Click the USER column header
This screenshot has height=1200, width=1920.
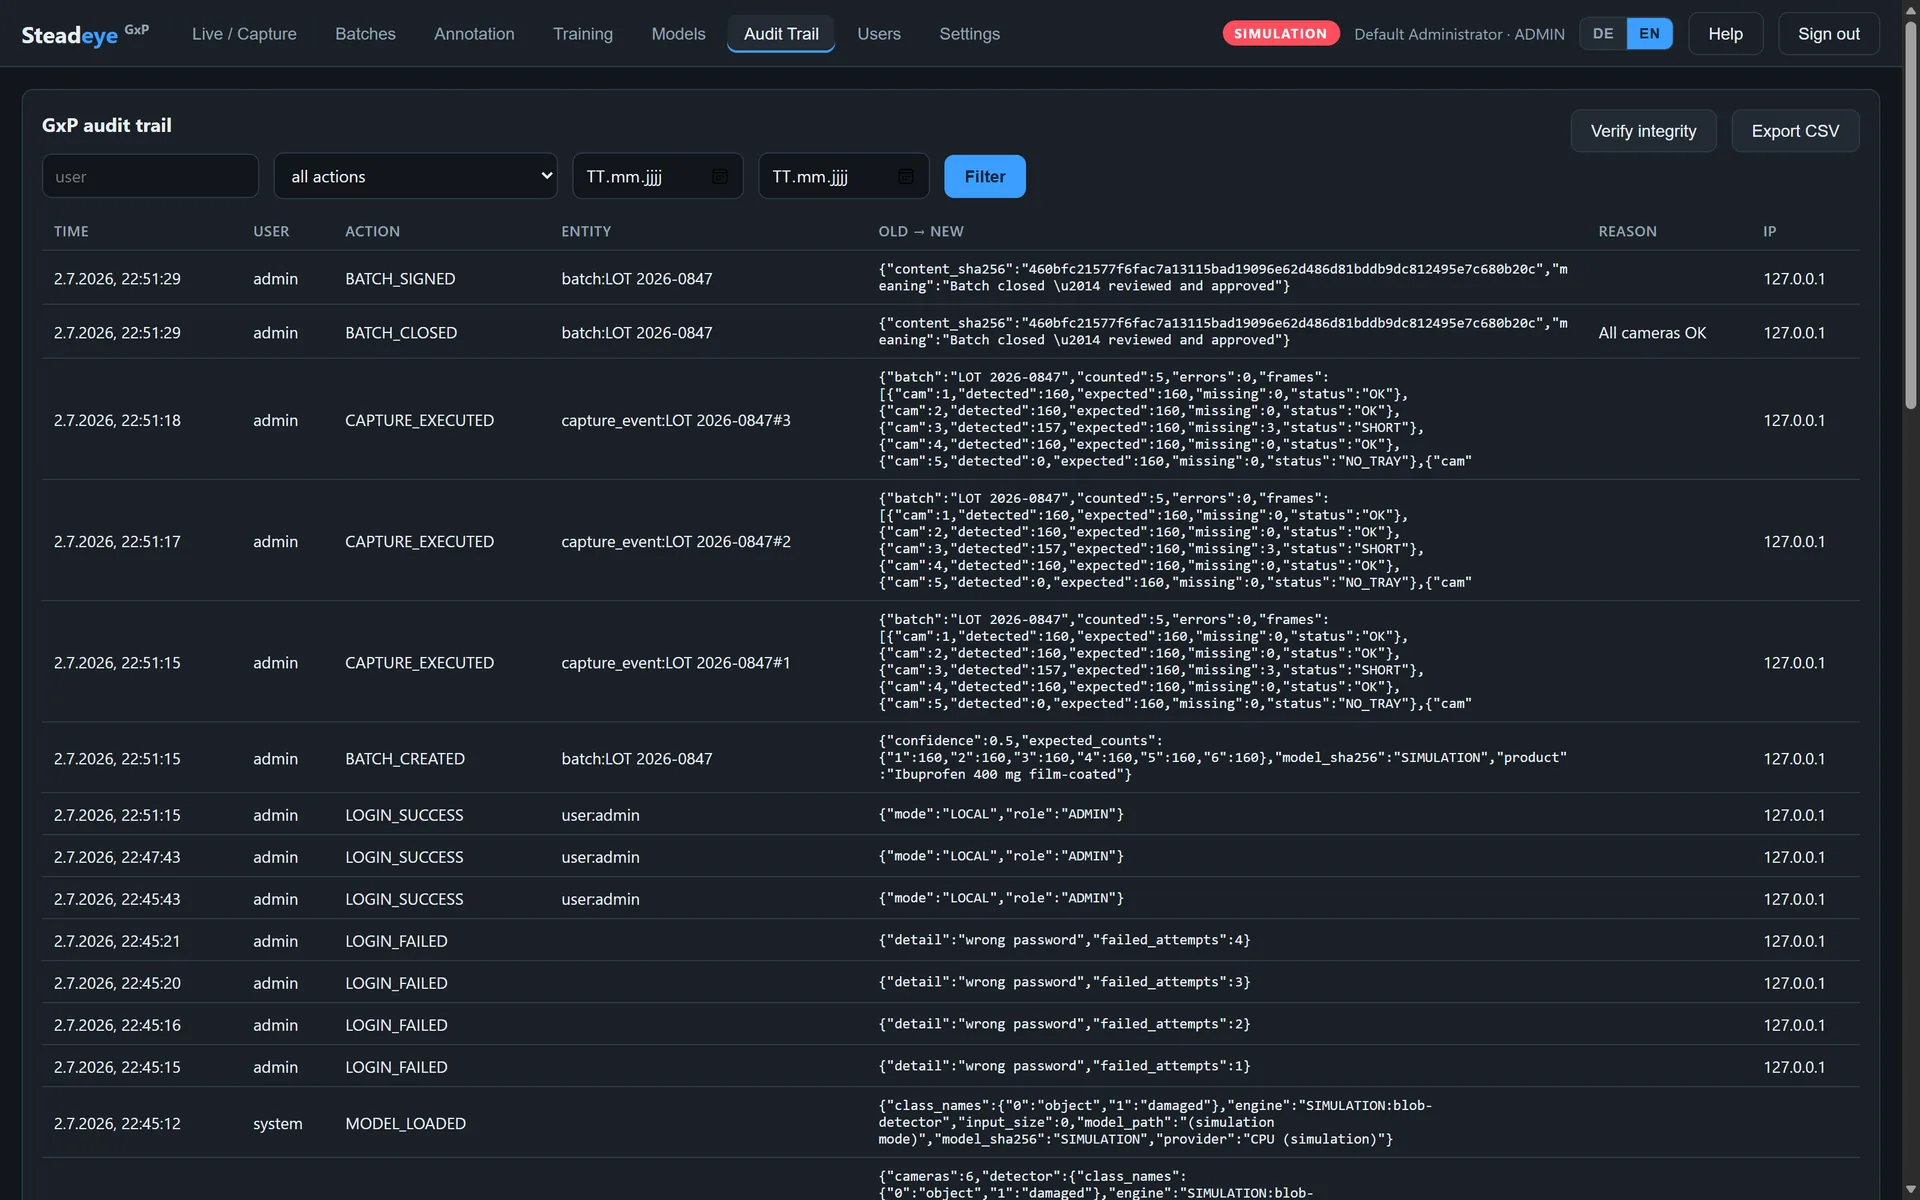pos(271,231)
